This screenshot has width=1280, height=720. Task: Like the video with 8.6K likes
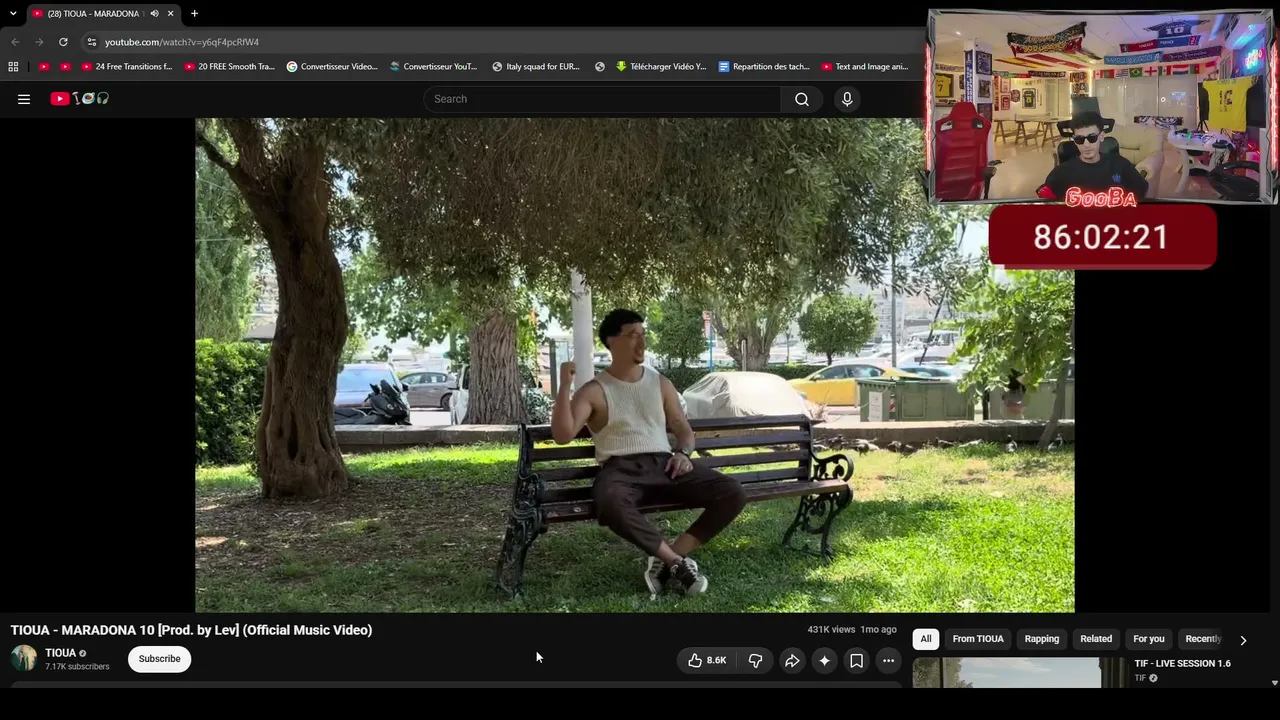[707, 660]
